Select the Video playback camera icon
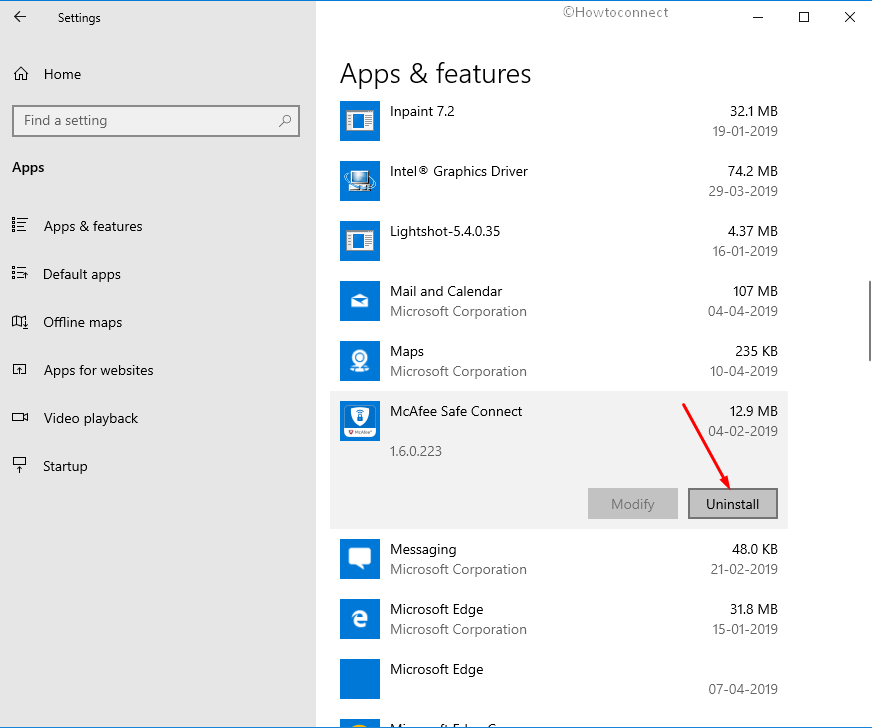 point(19,418)
